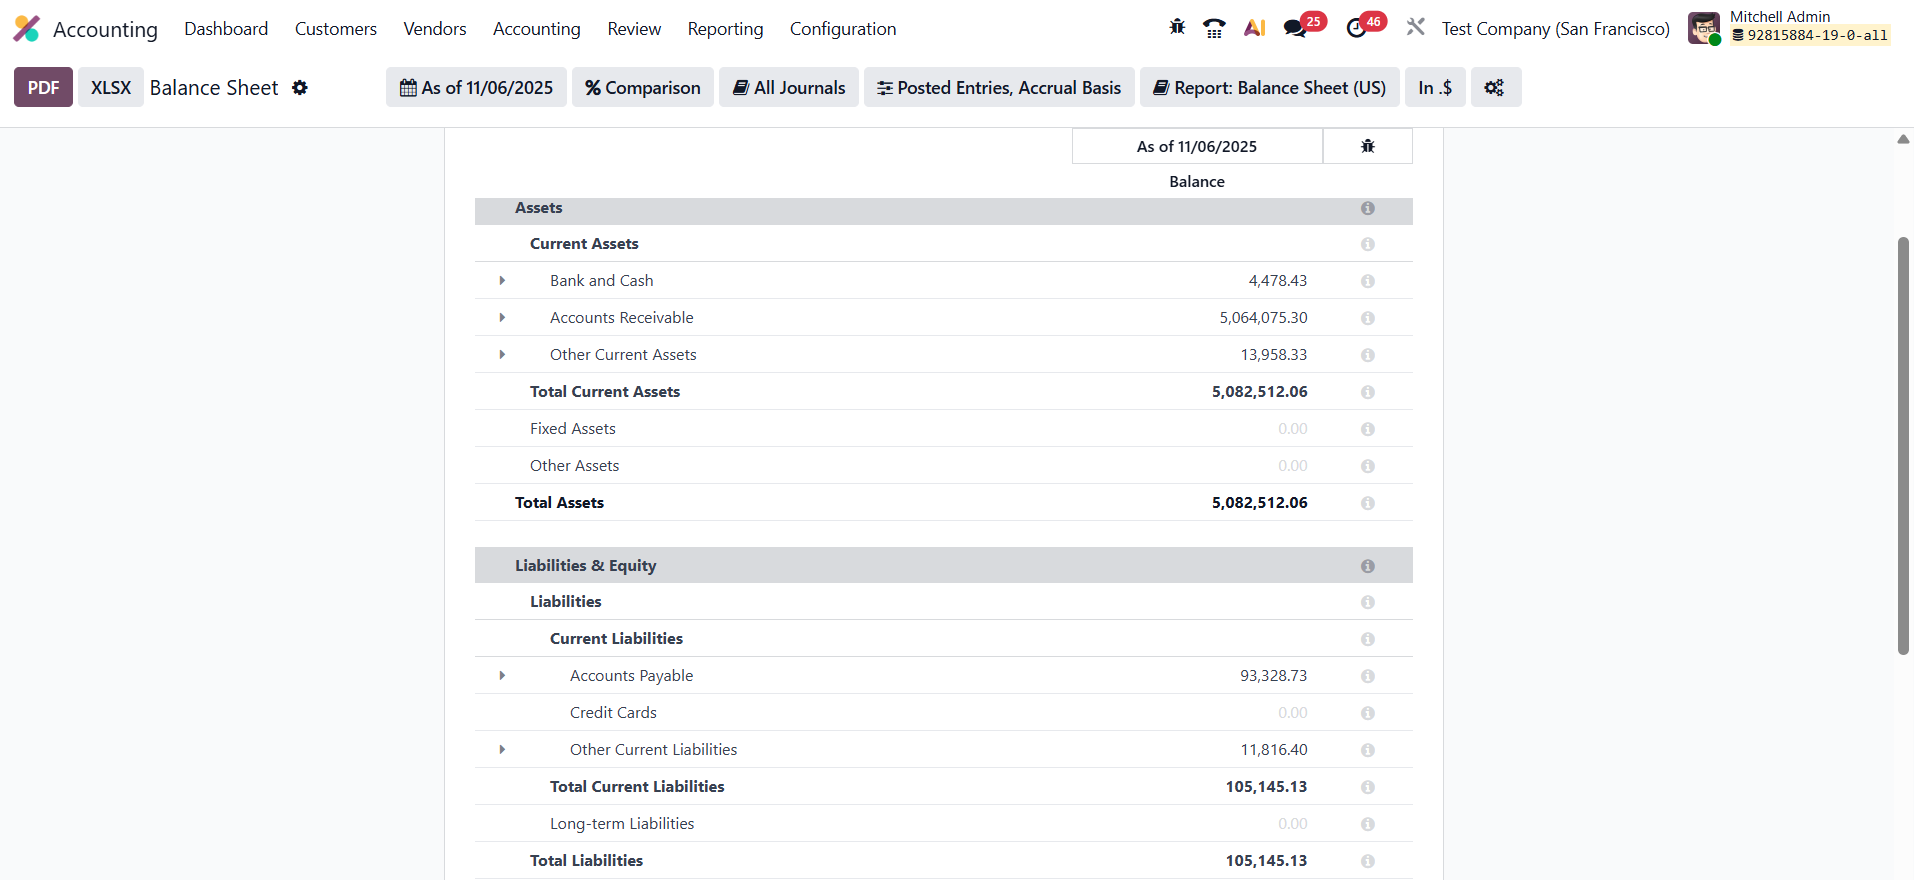Click info icon on Accounts Receivable row

[1368, 318]
